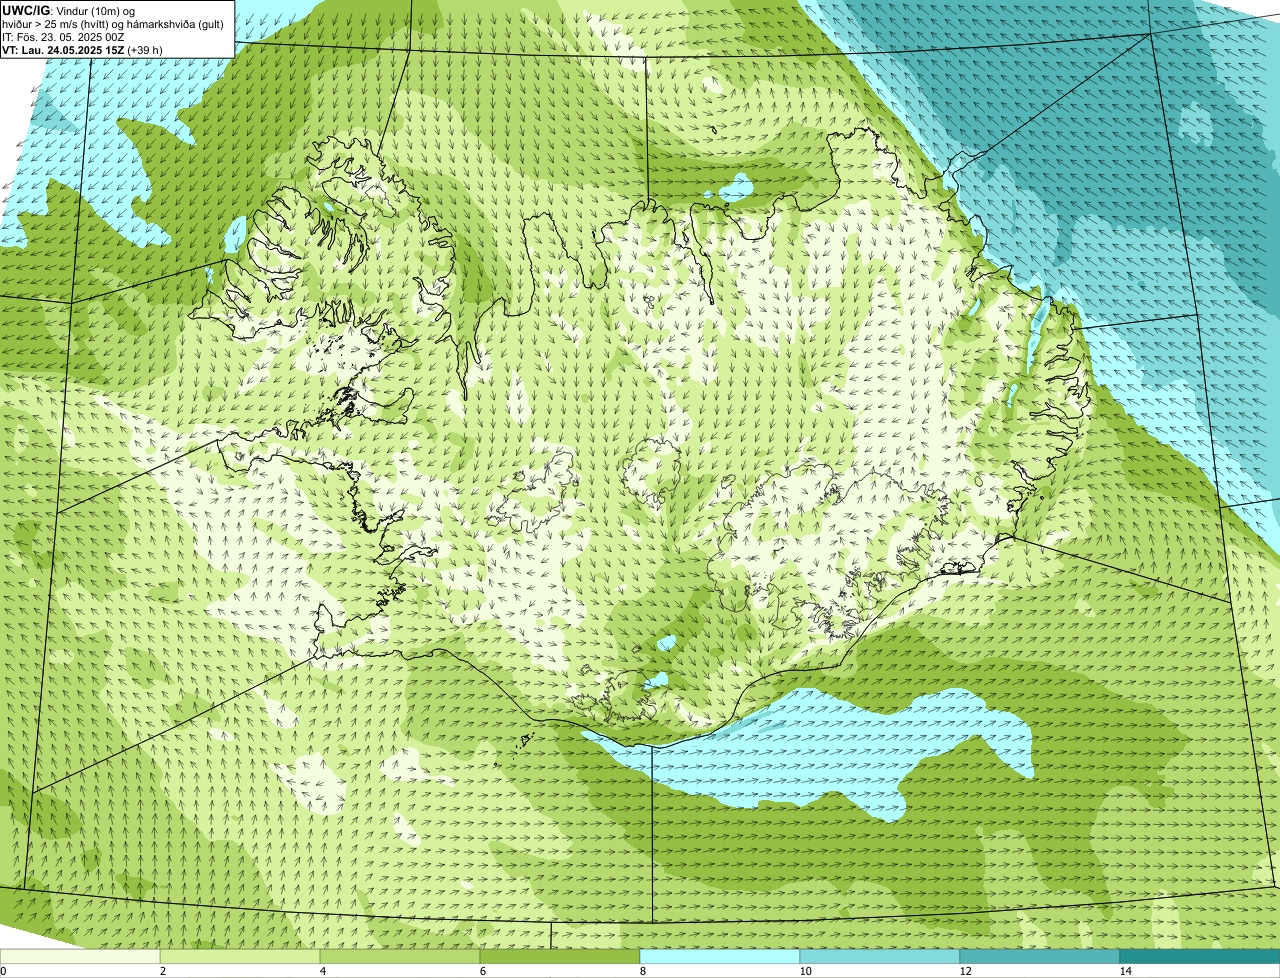Screen dimensions: 1280x978
Task: Click the legend label "14"
Action: (1125, 971)
